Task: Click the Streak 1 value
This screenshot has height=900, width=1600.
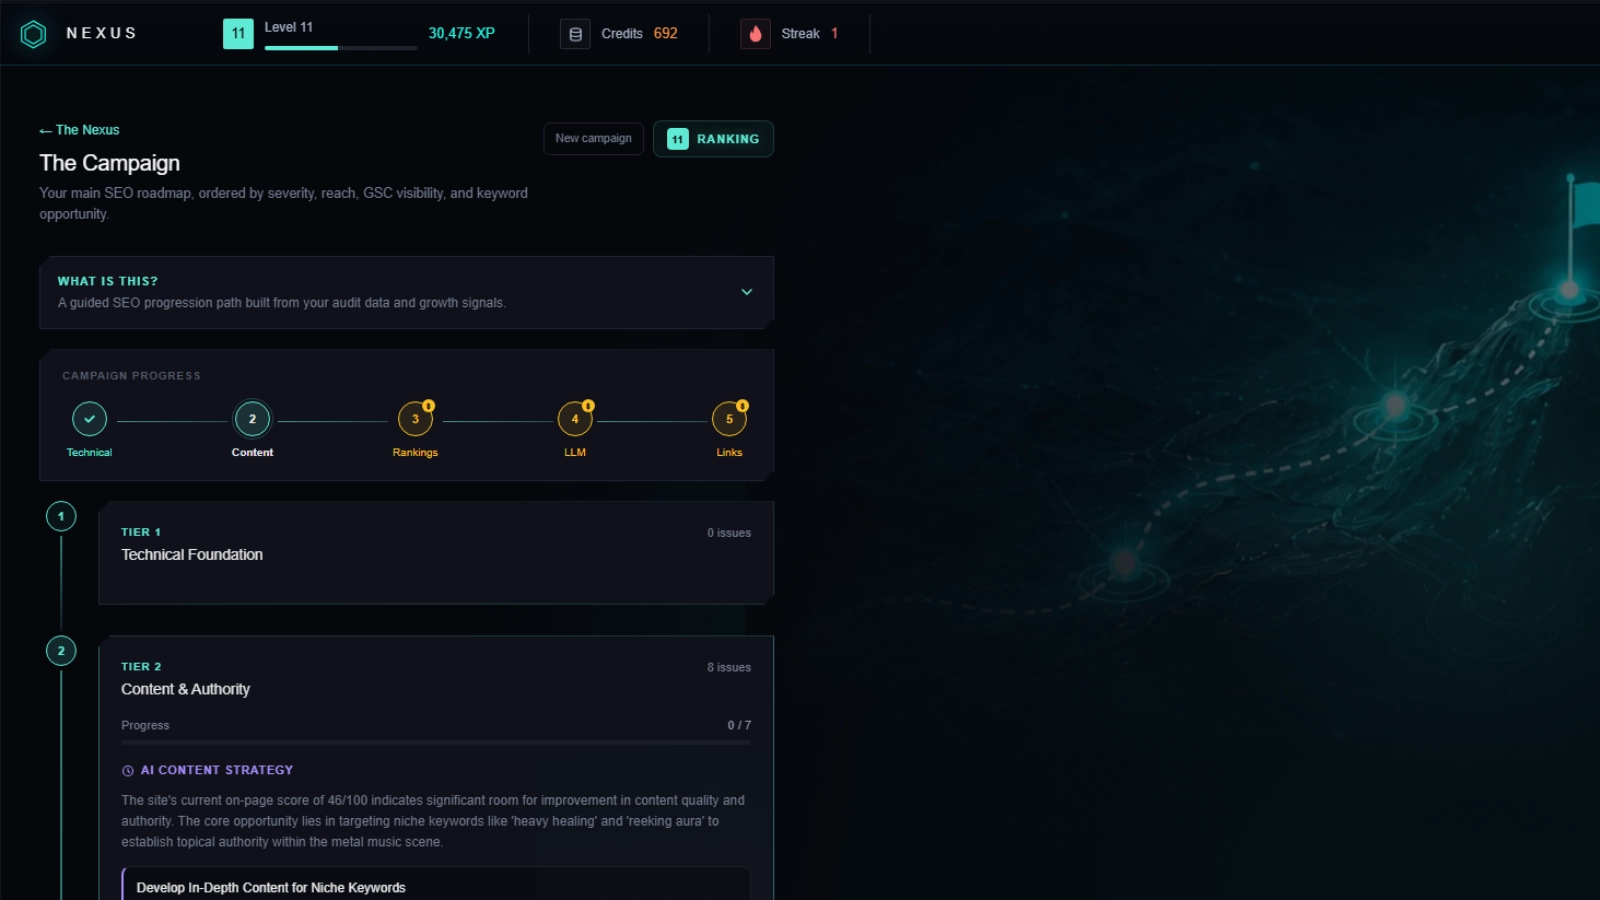Action: (834, 33)
